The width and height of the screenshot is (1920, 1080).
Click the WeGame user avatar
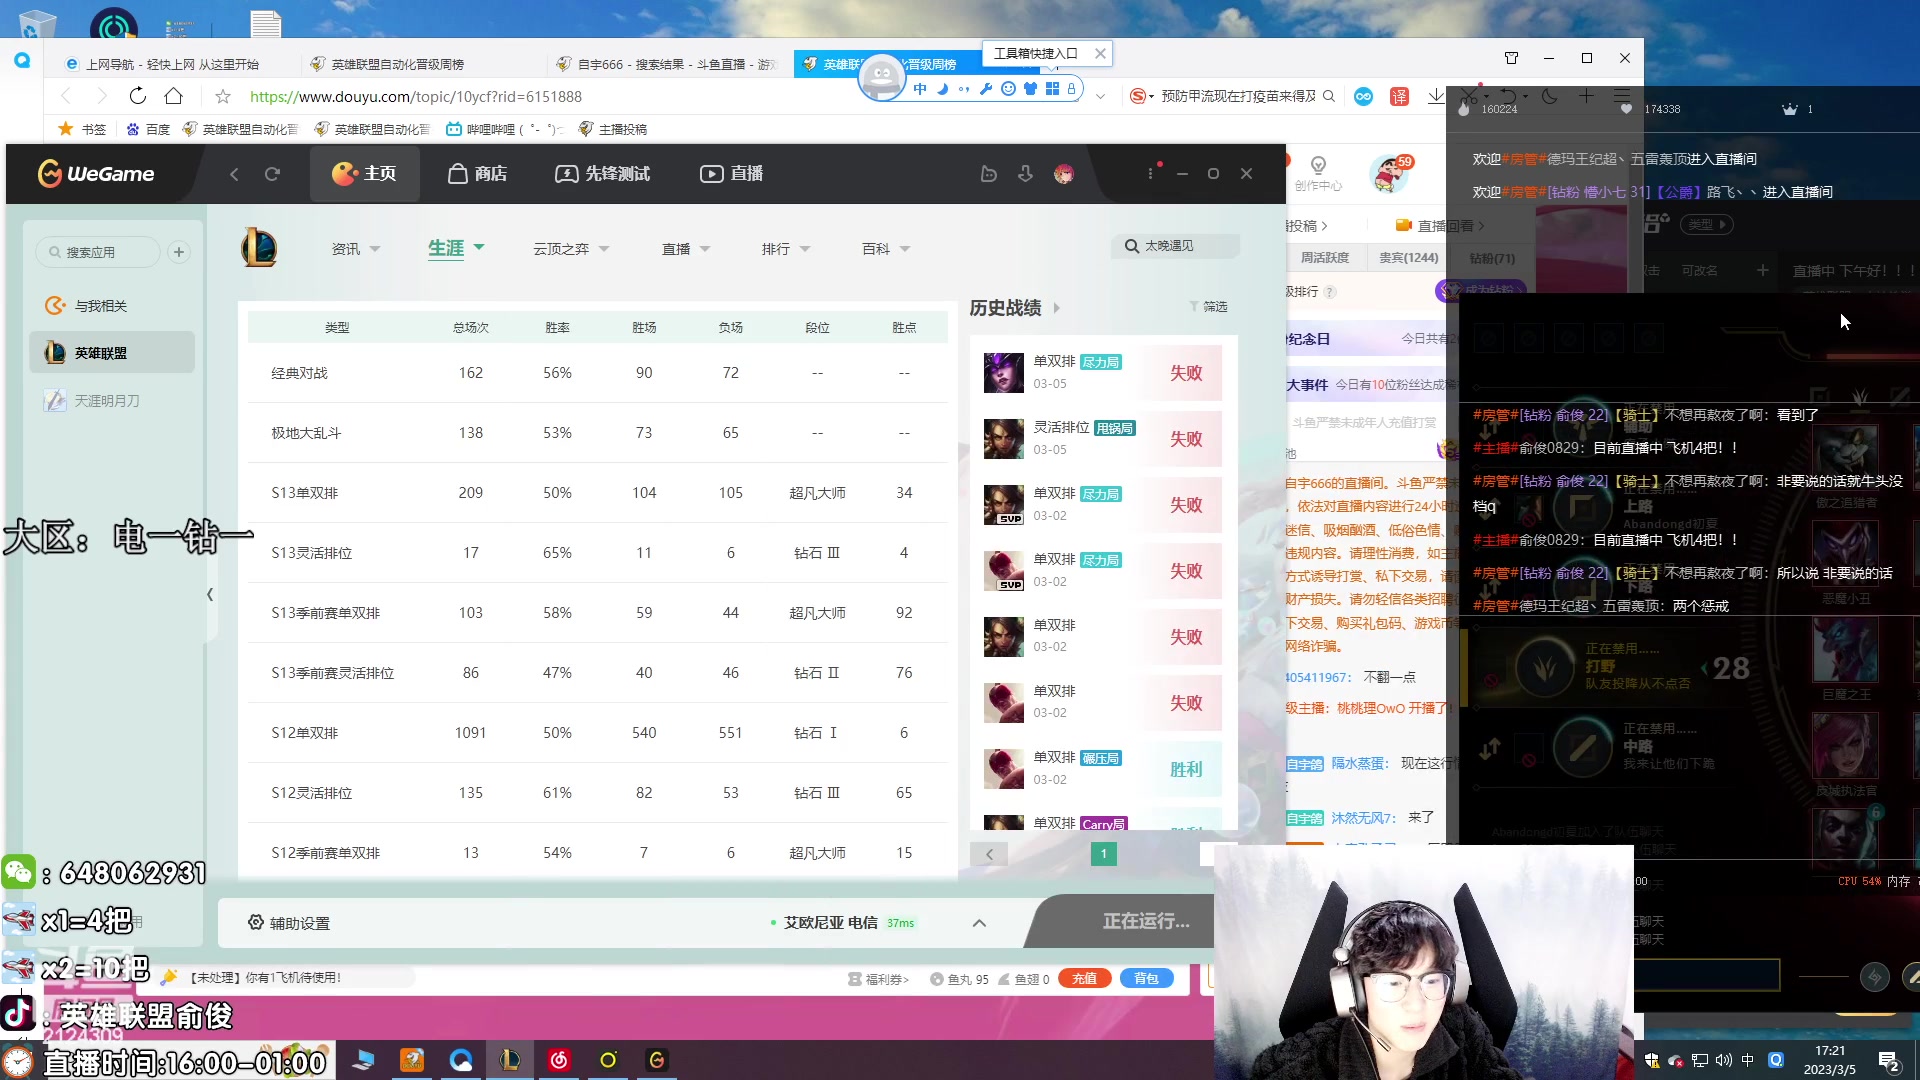pyautogui.click(x=1063, y=174)
